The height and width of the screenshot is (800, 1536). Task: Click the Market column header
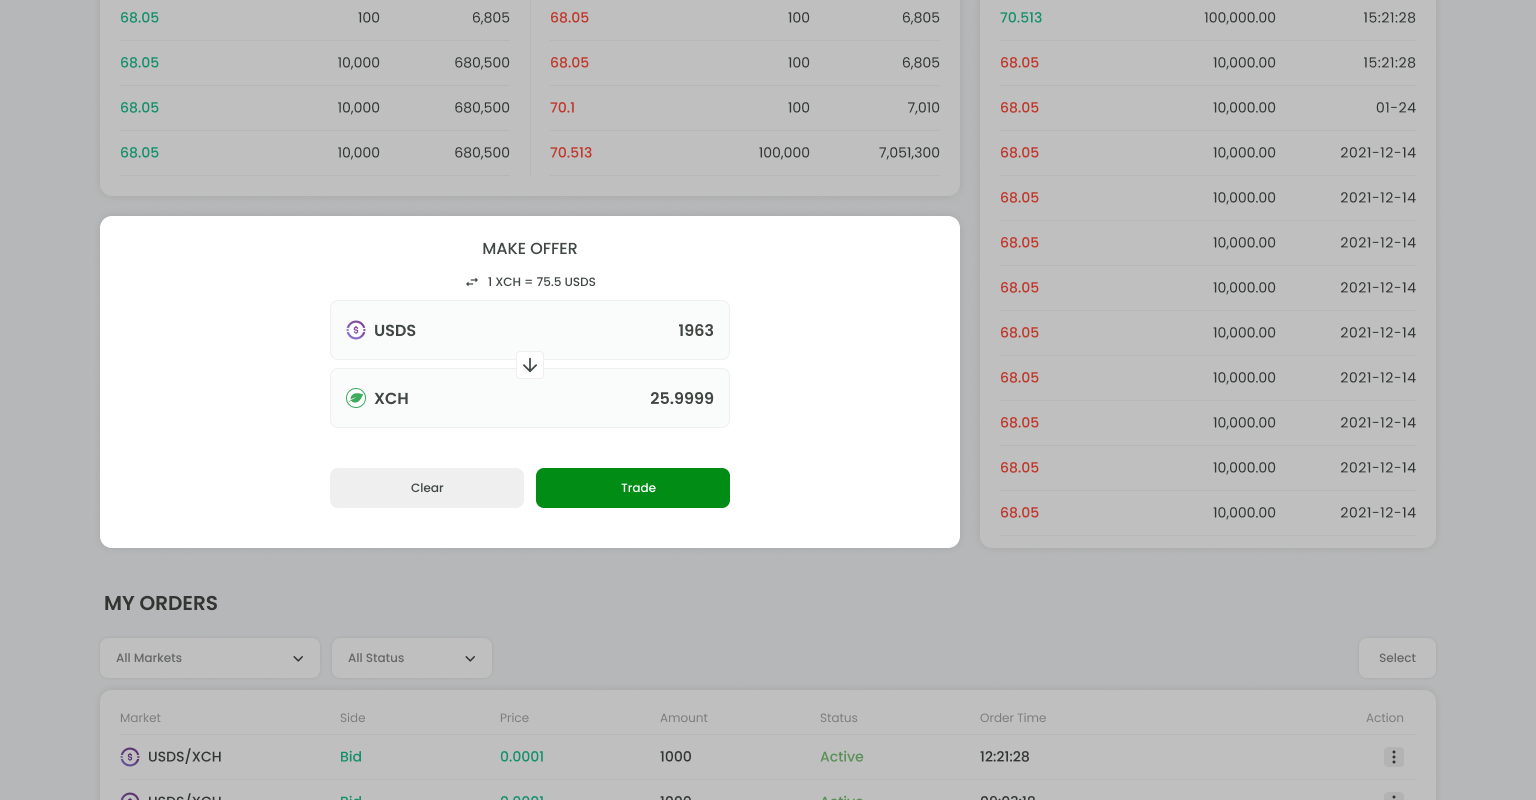(140, 718)
